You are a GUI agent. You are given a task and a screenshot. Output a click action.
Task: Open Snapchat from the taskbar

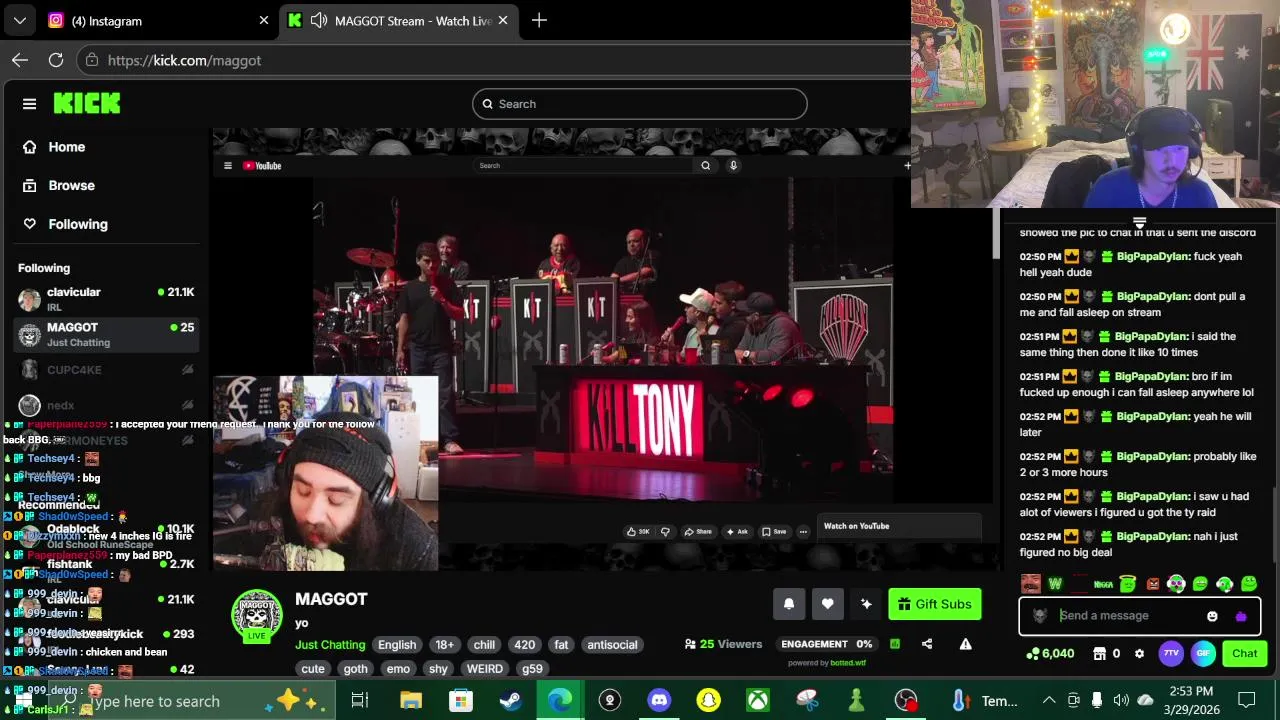pos(708,700)
